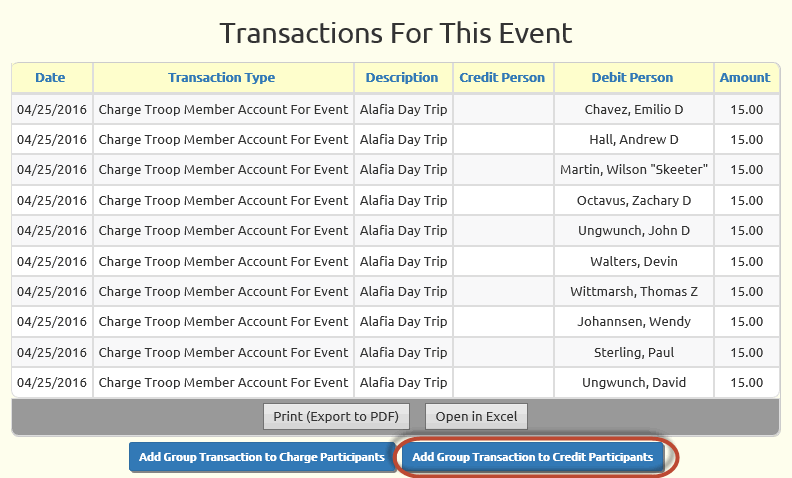The width and height of the screenshot is (792, 478).
Task: Click the Sterling, Paul cell
Action: coord(634,352)
